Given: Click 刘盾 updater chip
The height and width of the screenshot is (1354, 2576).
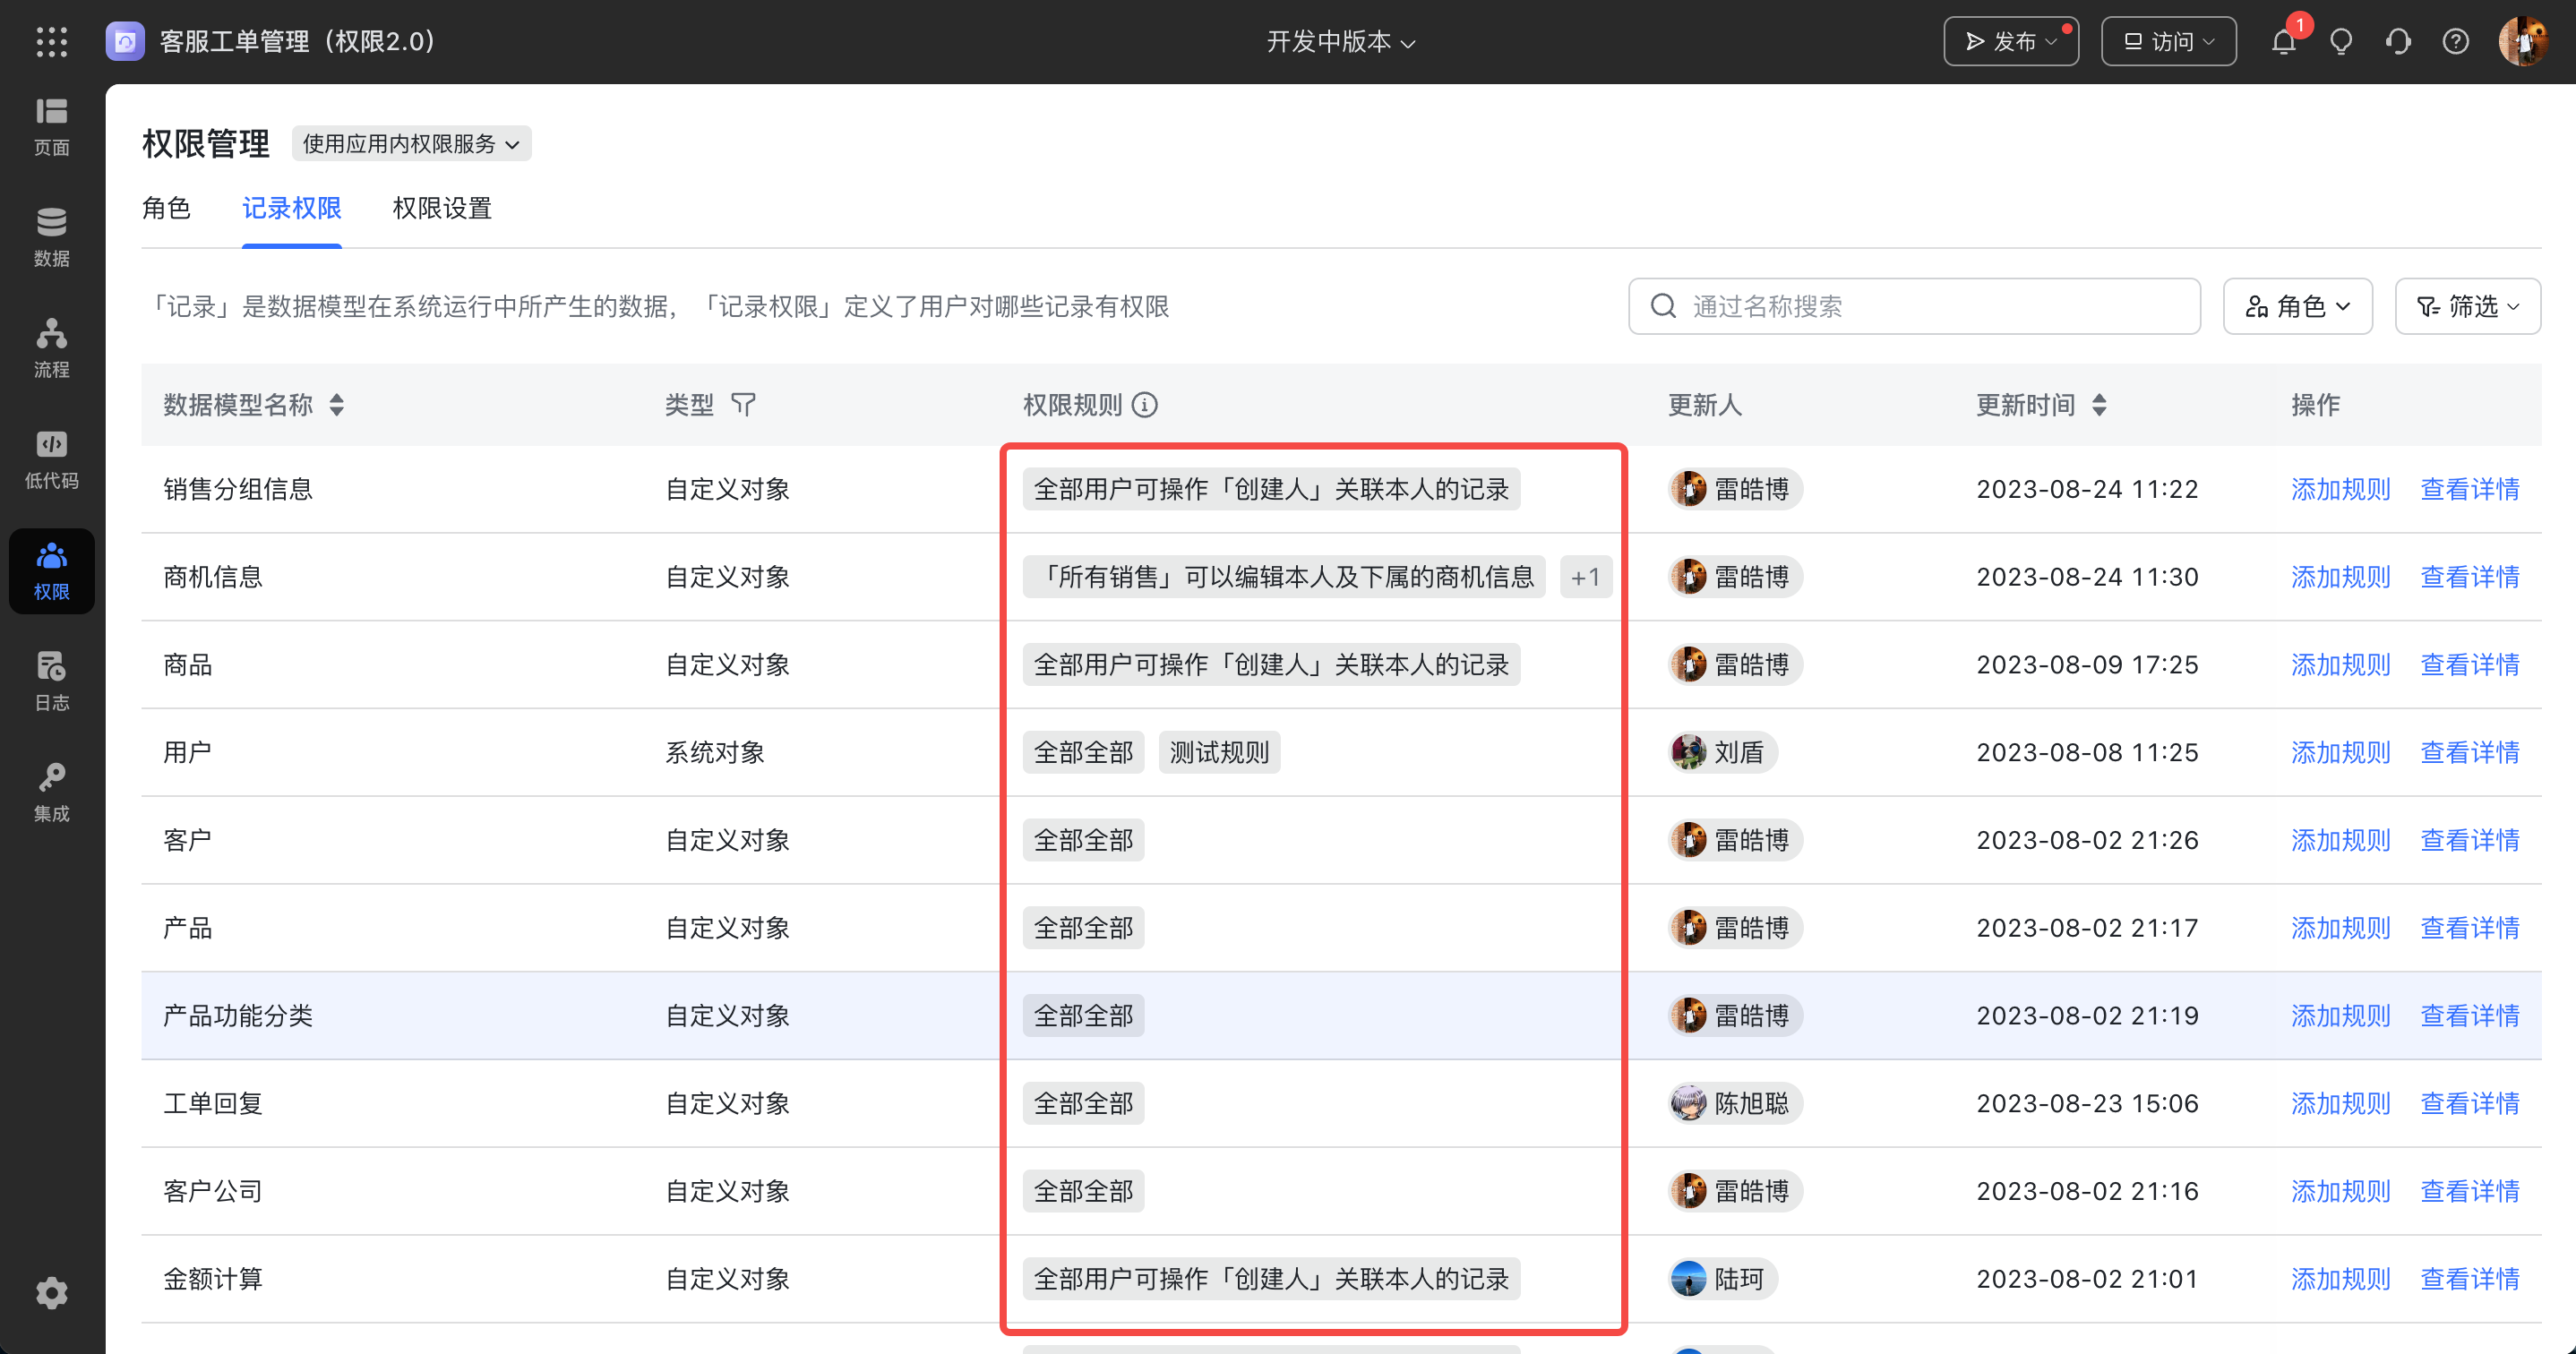Looking at the screenshot, I should pyautogui.click(x=1723, y=752).
